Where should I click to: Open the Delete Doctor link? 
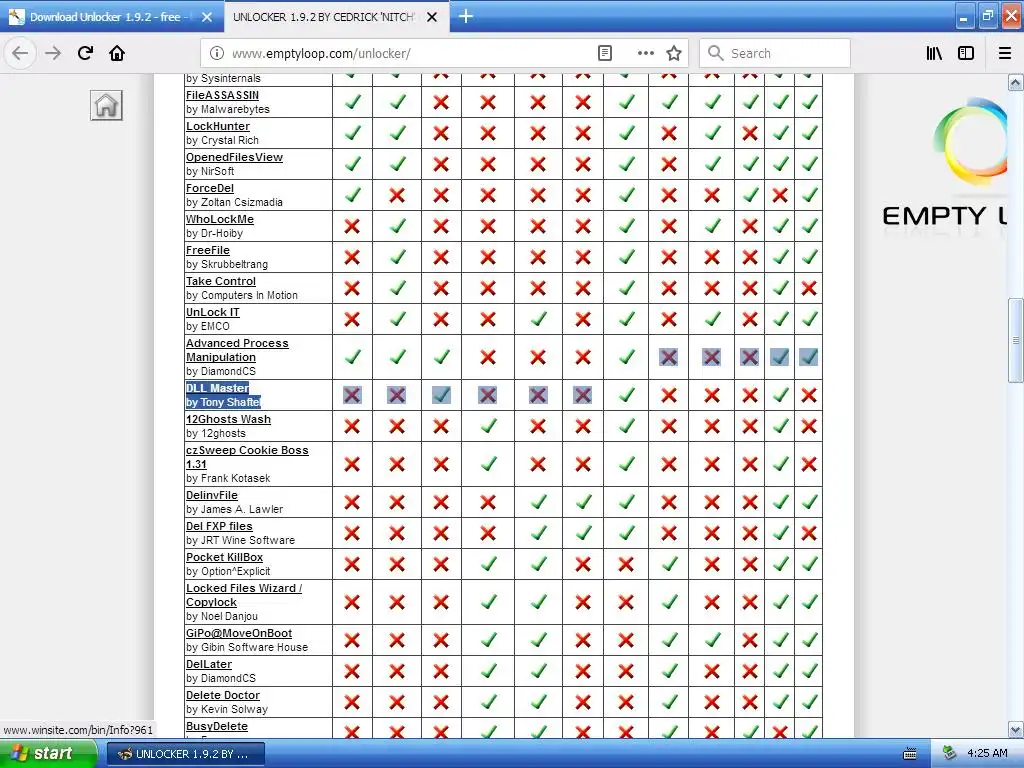[223, 695]
